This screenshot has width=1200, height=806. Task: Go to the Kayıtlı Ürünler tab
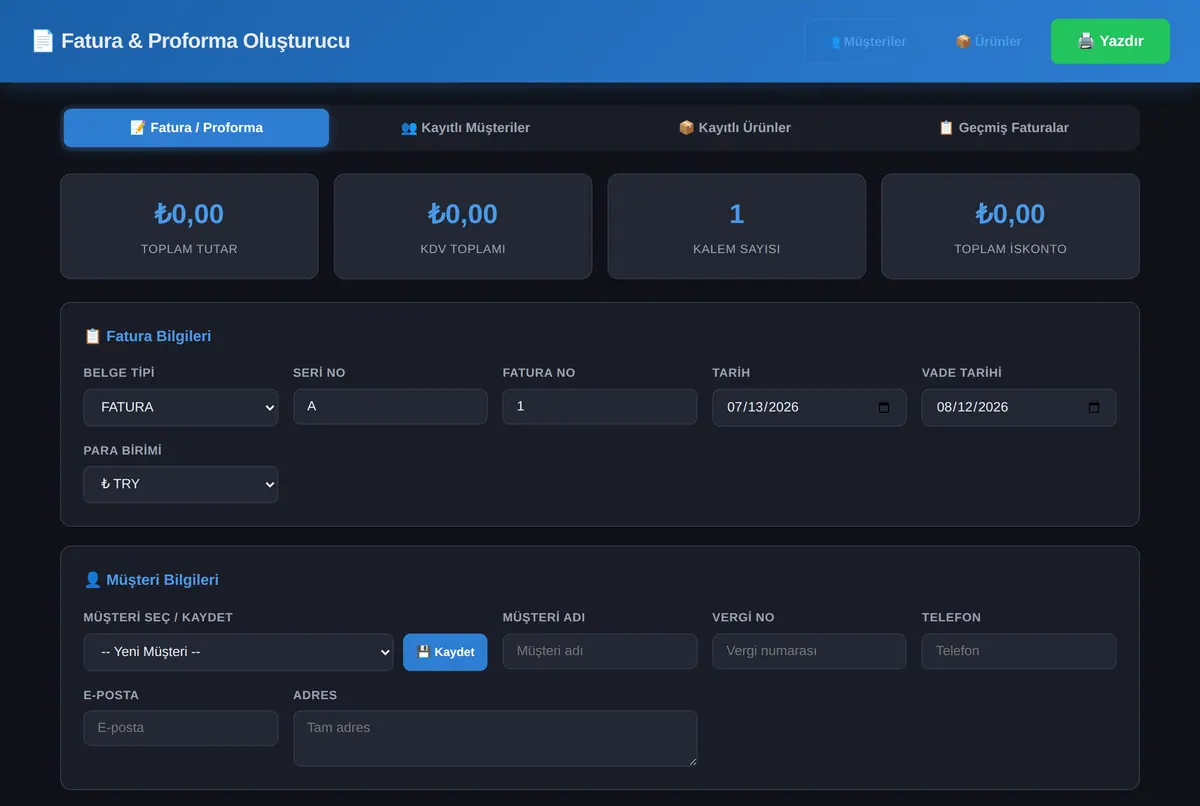[x=734, y=128]
